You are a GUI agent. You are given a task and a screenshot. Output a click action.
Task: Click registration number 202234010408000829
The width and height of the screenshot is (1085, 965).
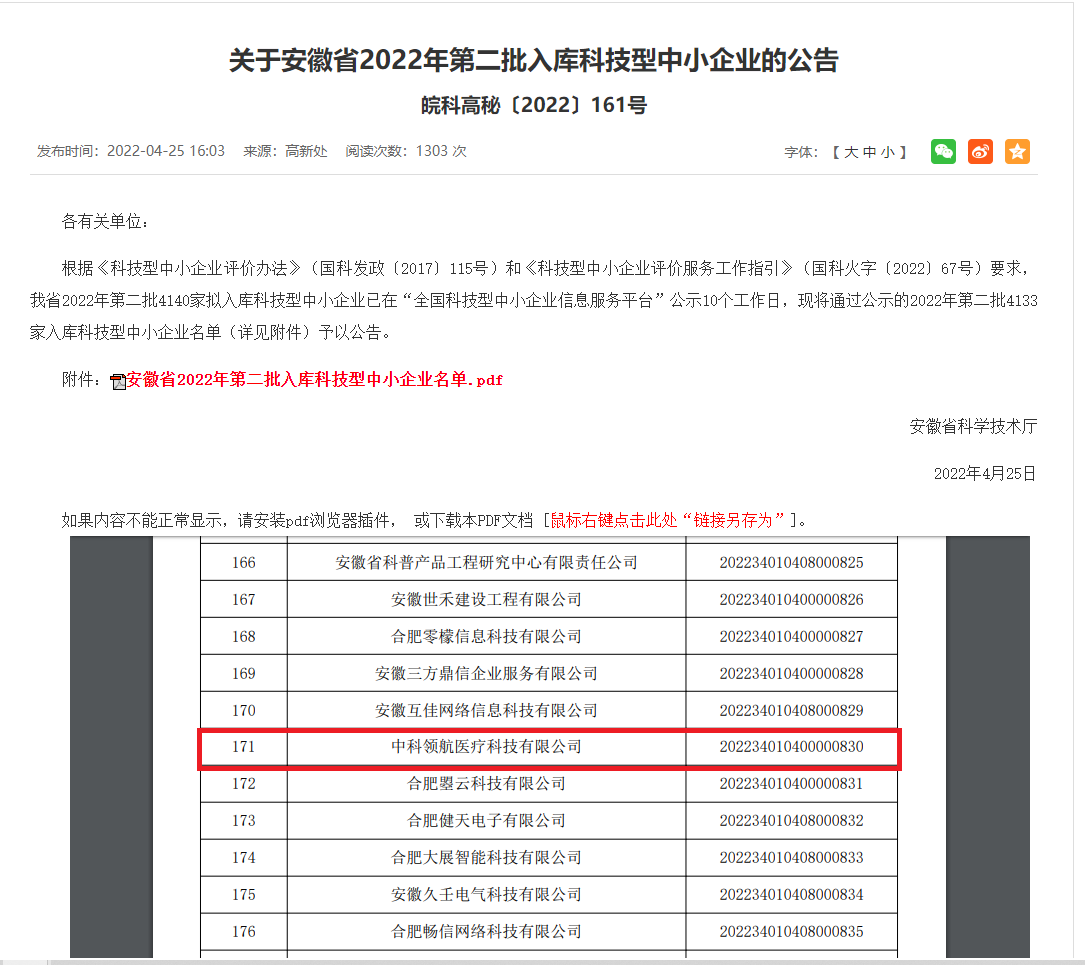(791, 710)
